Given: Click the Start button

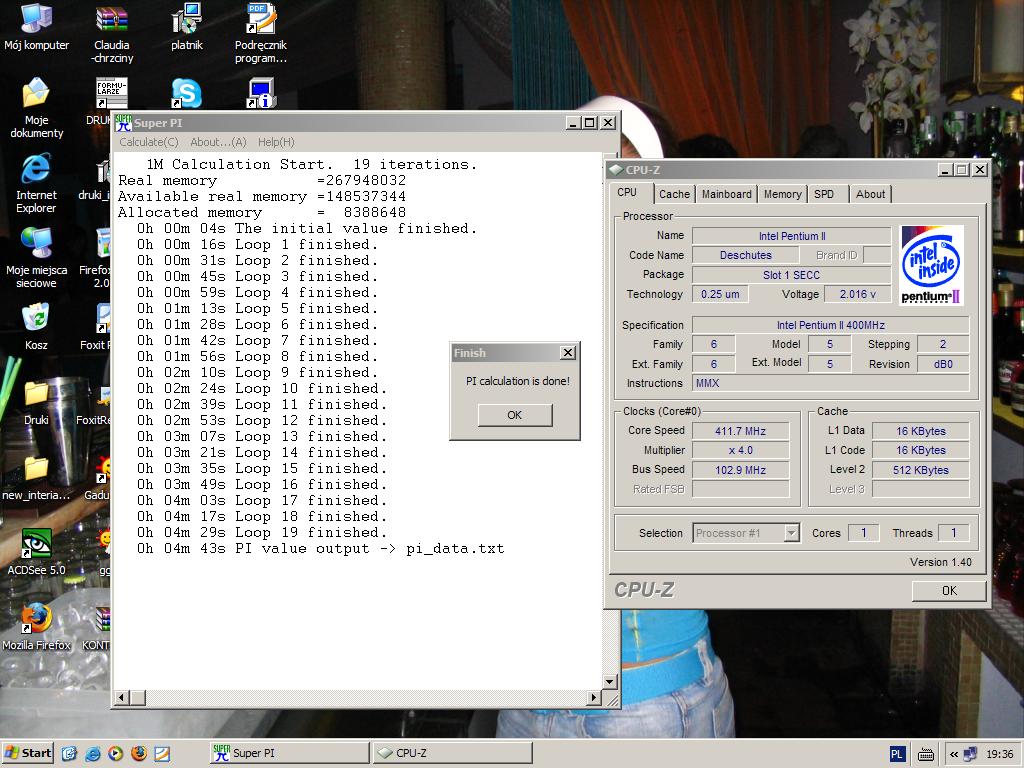Looking at the screenshot, I should tap(28, 753).
